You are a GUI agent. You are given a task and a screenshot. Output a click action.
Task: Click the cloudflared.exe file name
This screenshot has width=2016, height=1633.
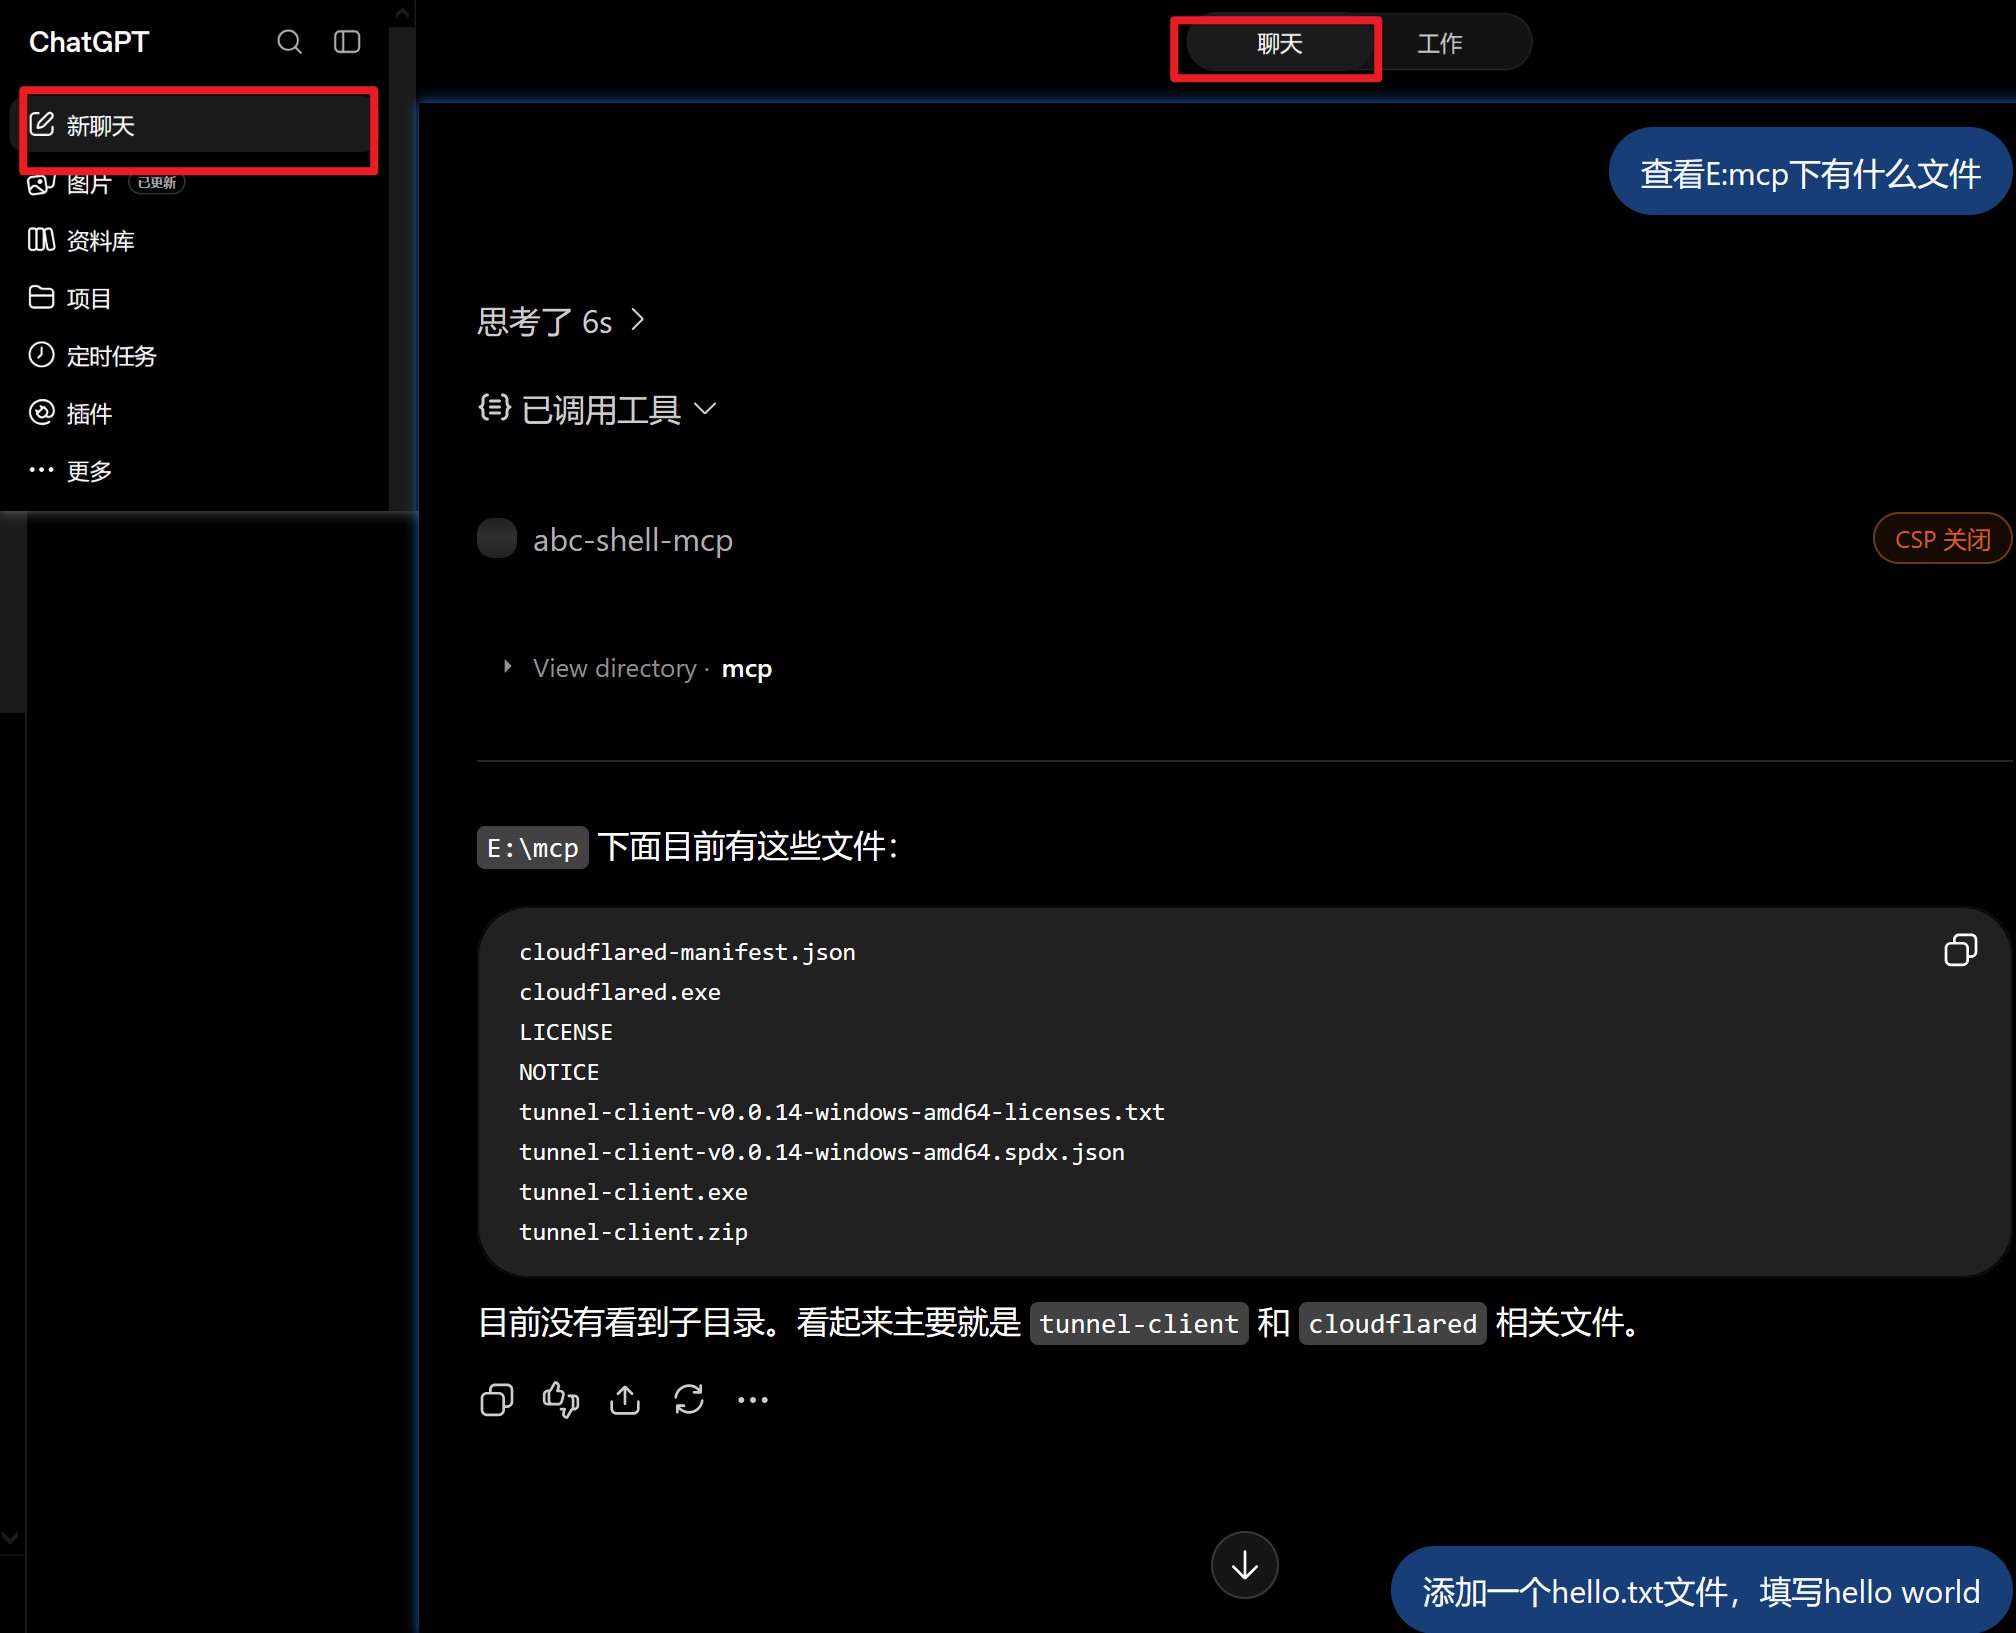tap(620, 992)
